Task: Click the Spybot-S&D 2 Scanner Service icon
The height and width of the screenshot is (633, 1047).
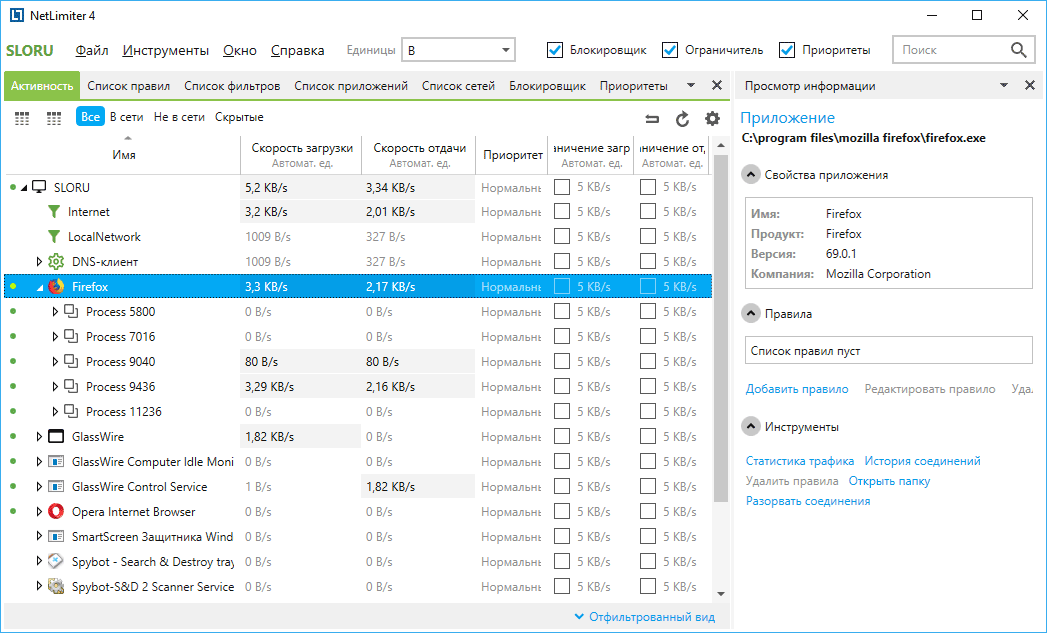Action: [x=56, y=587]
